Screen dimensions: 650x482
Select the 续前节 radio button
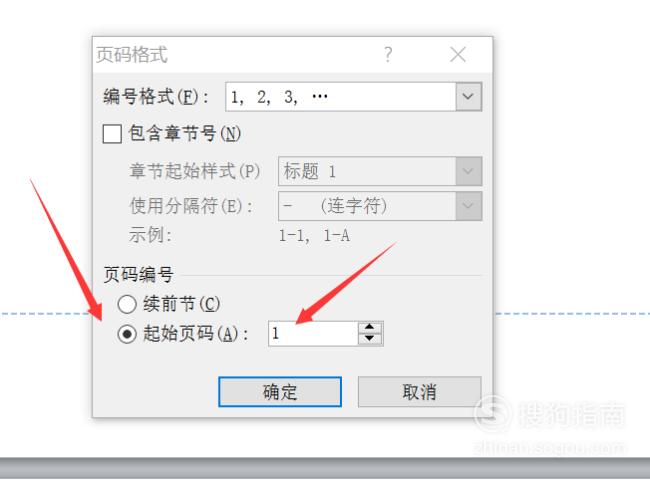pyautogui.click(x=127, y=304)
